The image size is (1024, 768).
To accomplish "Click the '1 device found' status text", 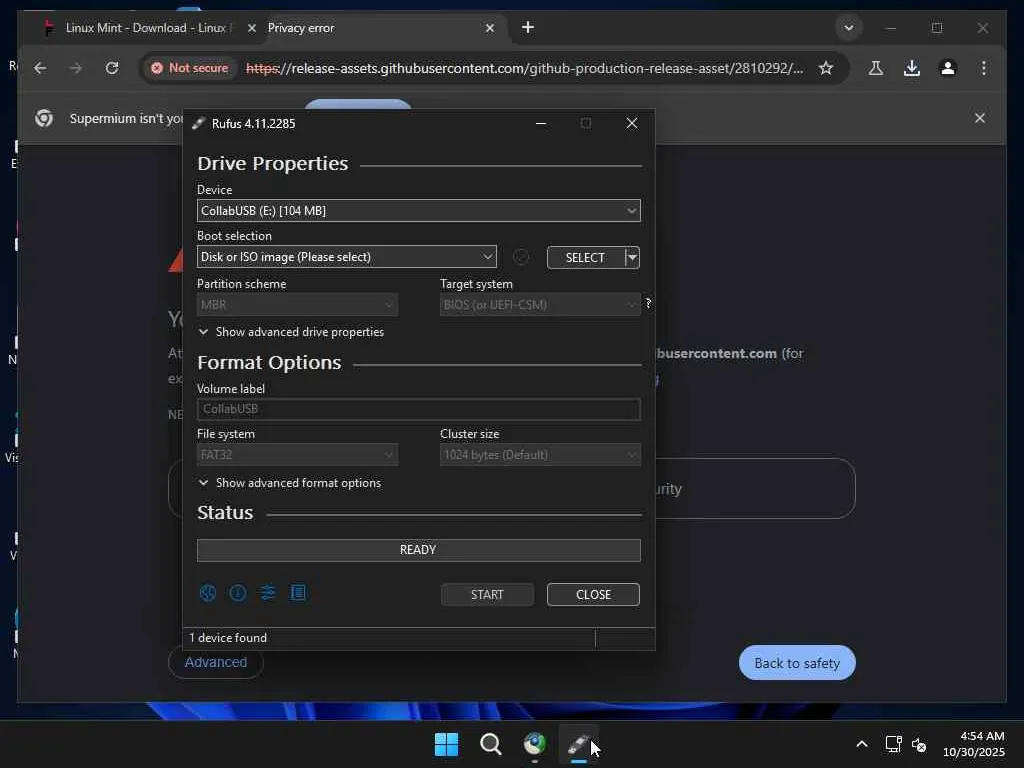I will 228,637.
